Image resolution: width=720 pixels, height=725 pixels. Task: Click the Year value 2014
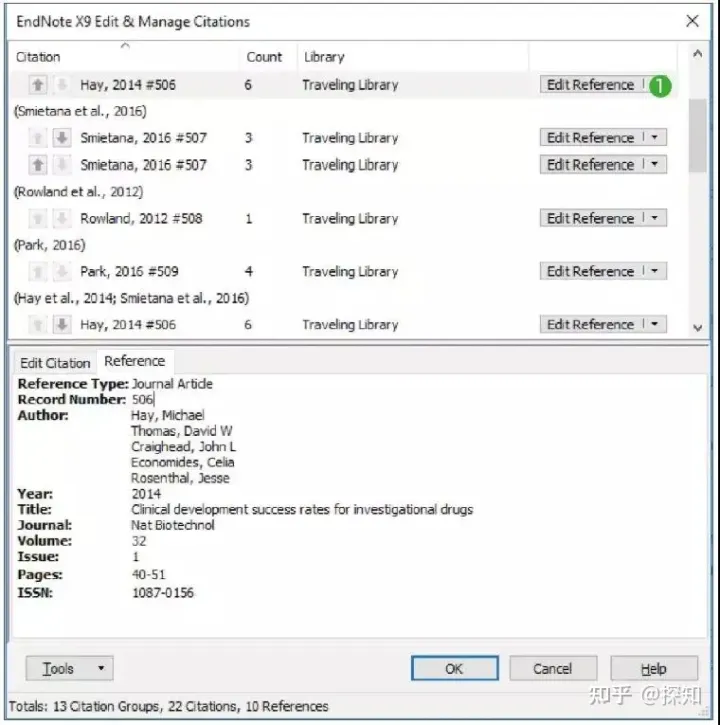point(147,494)
